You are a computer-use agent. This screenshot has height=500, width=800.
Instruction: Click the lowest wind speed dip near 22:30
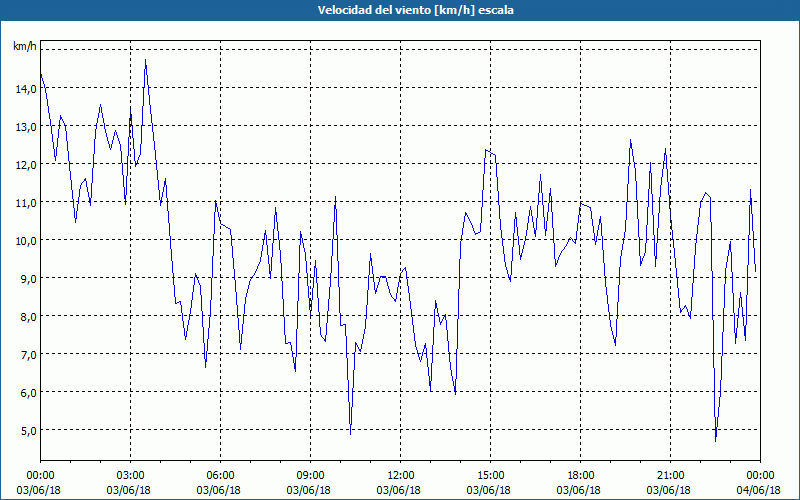[x=716, y=440]
